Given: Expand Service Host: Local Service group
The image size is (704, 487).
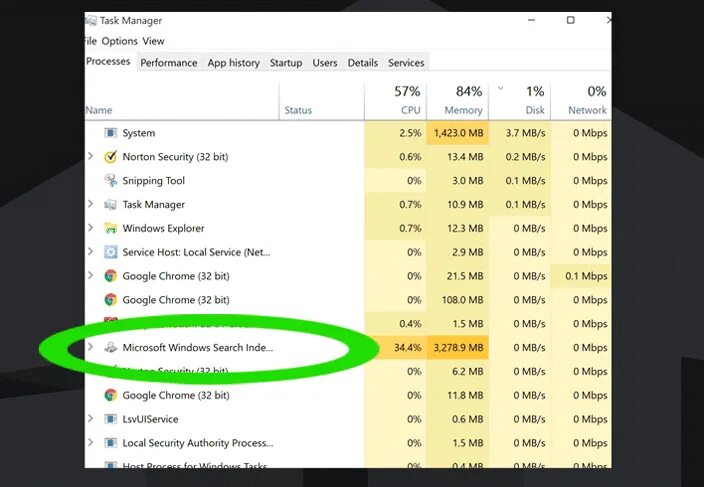Looking at the screenshot, I should click(x=91, y=251).
